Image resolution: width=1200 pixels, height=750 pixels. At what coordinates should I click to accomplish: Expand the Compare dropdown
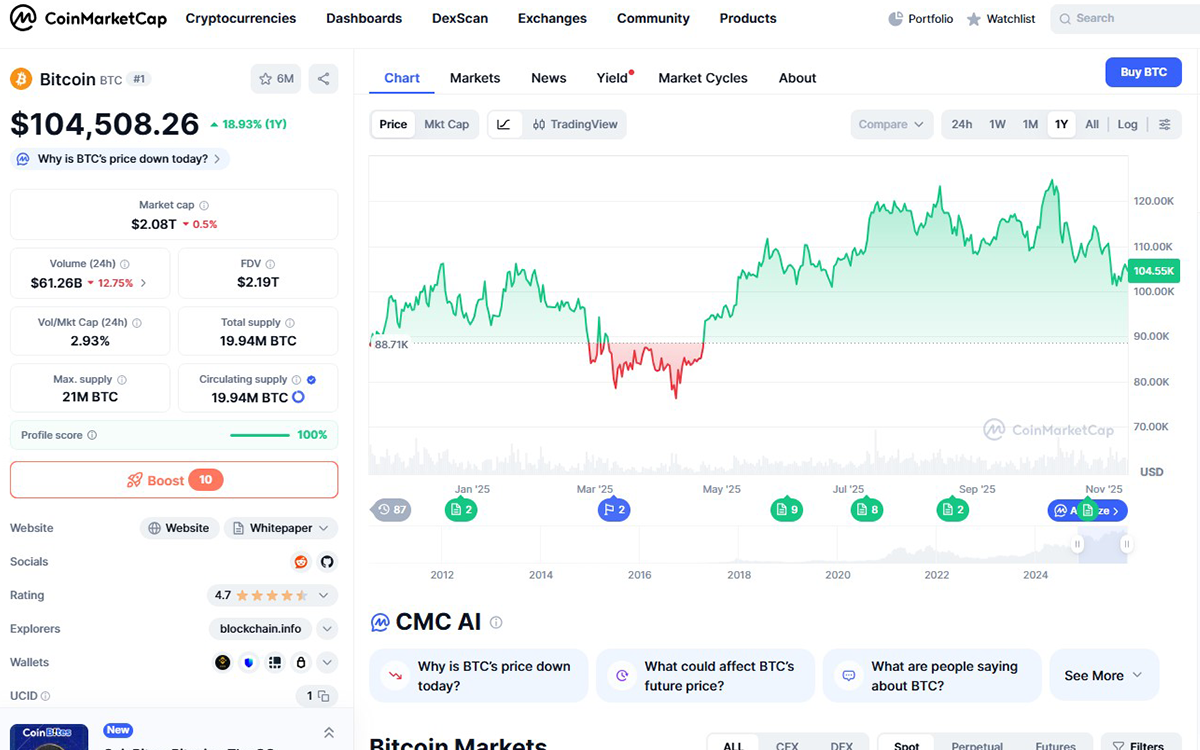point(892,125)
